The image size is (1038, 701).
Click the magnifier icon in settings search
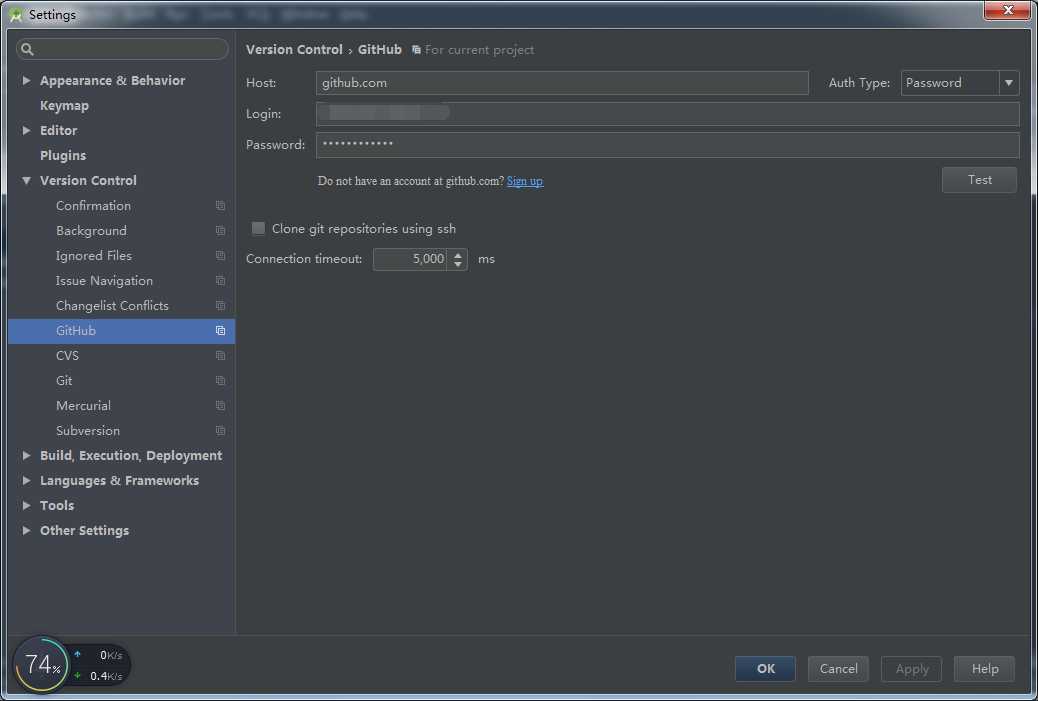coord(27,49)
